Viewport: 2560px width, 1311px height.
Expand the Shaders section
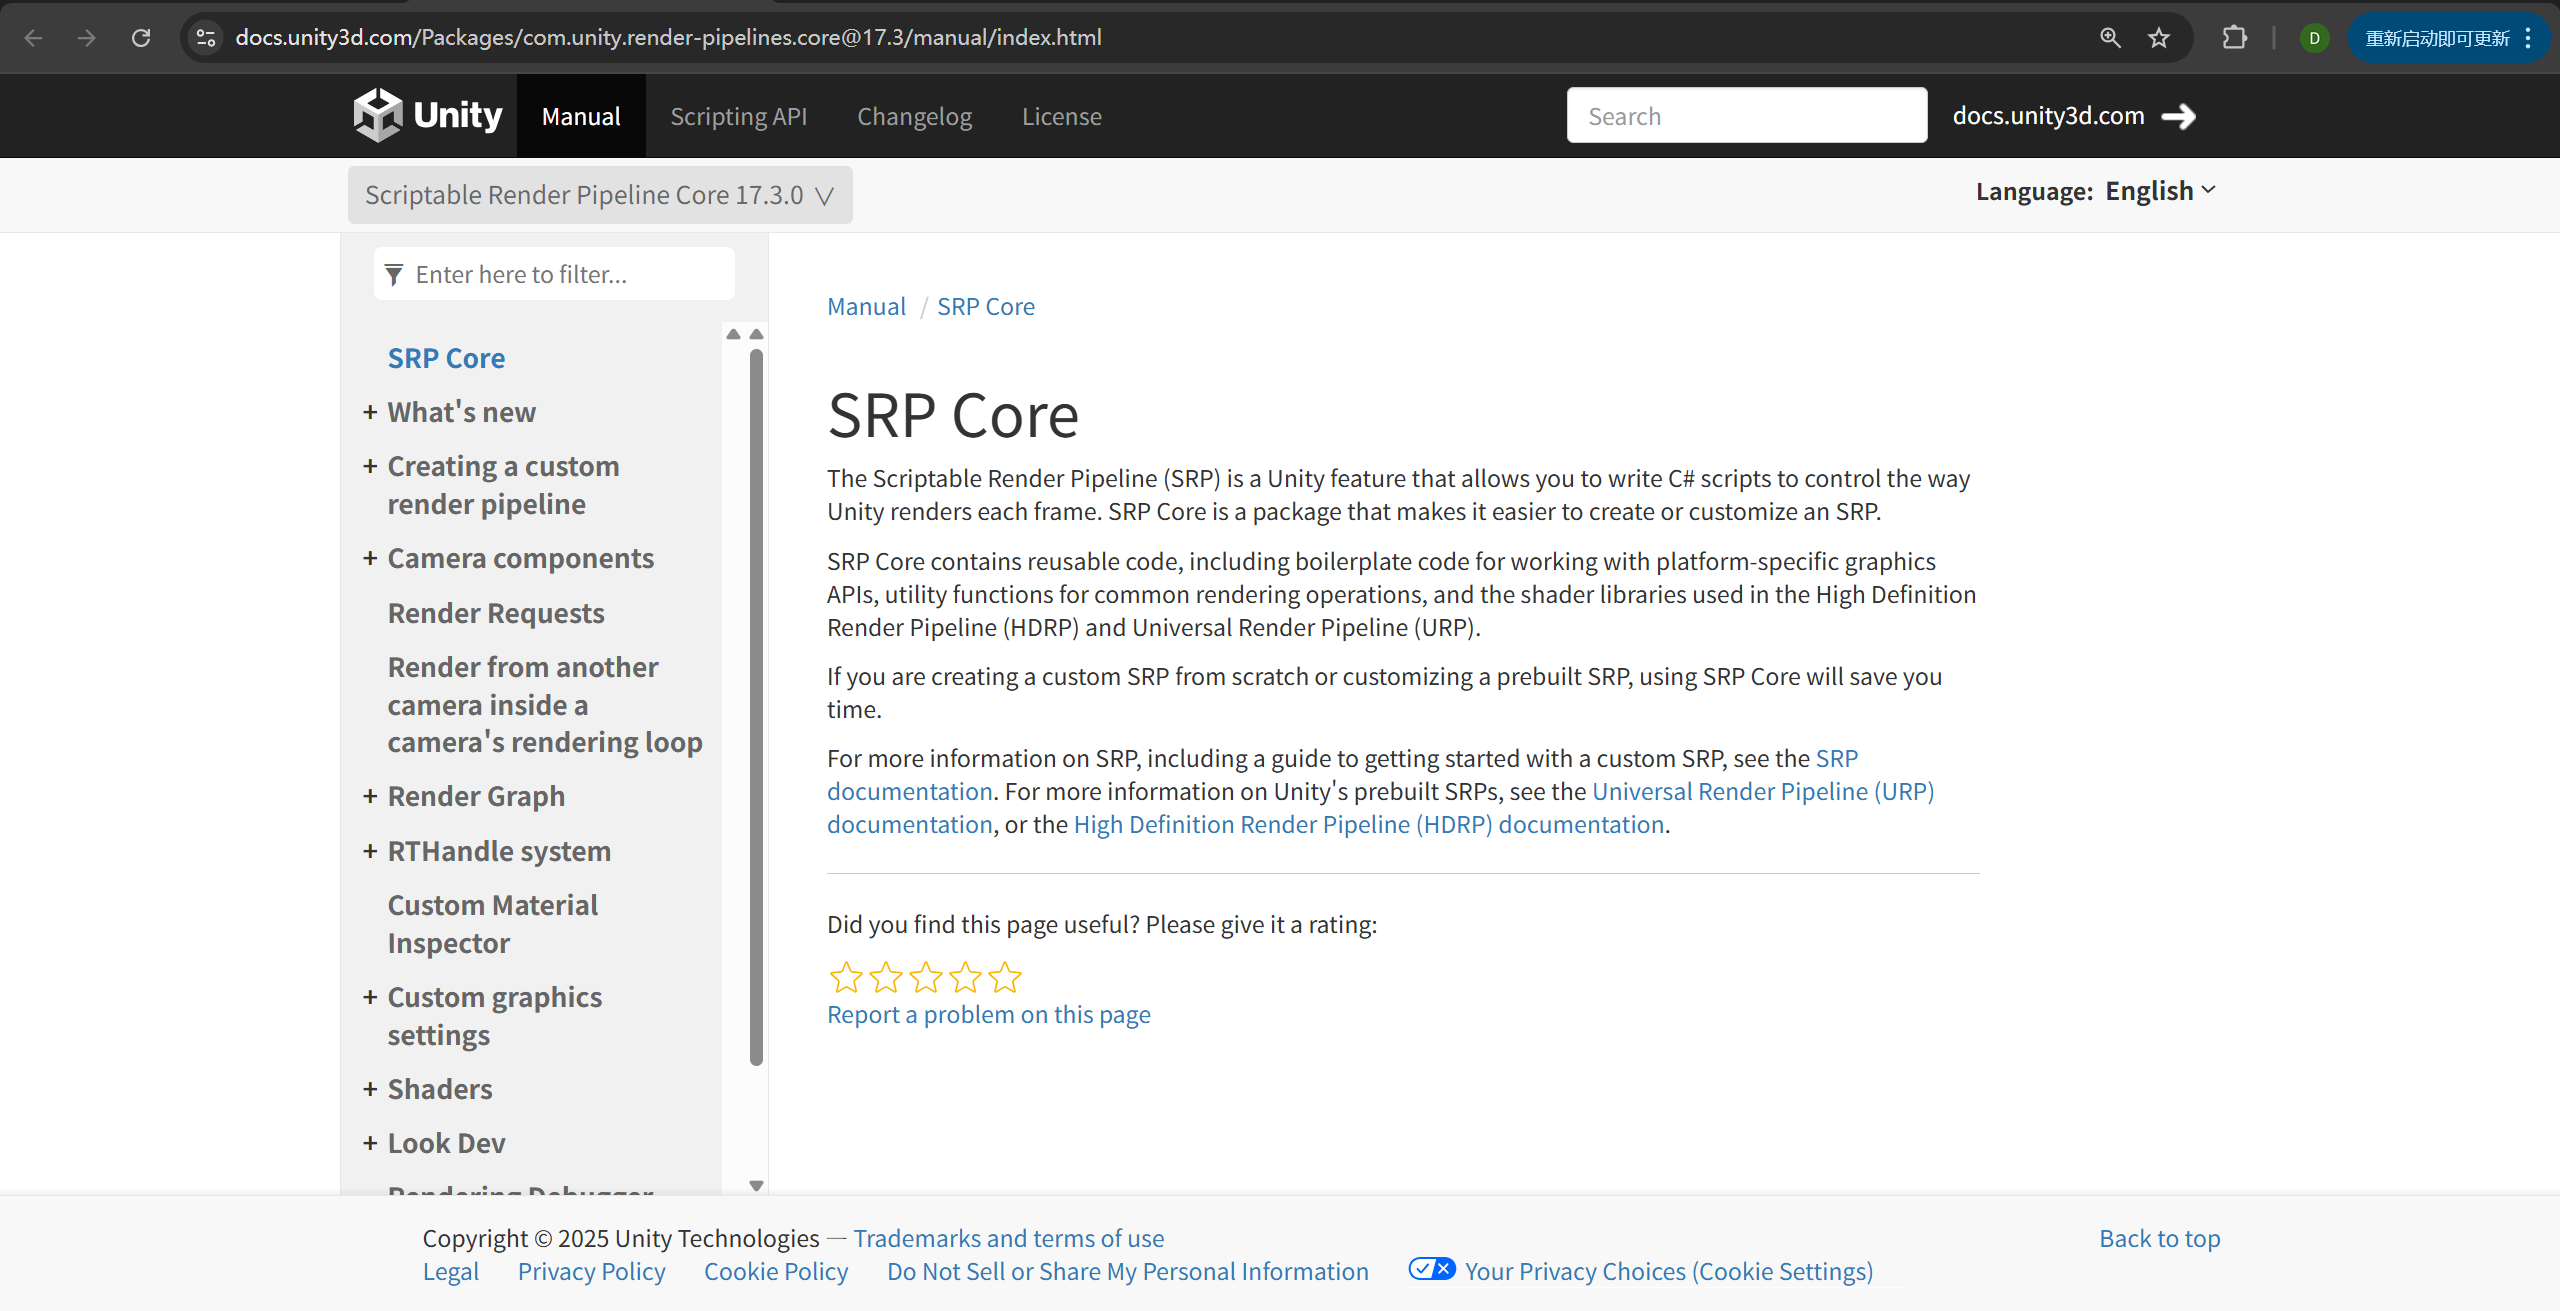(x=369, y=1089)
